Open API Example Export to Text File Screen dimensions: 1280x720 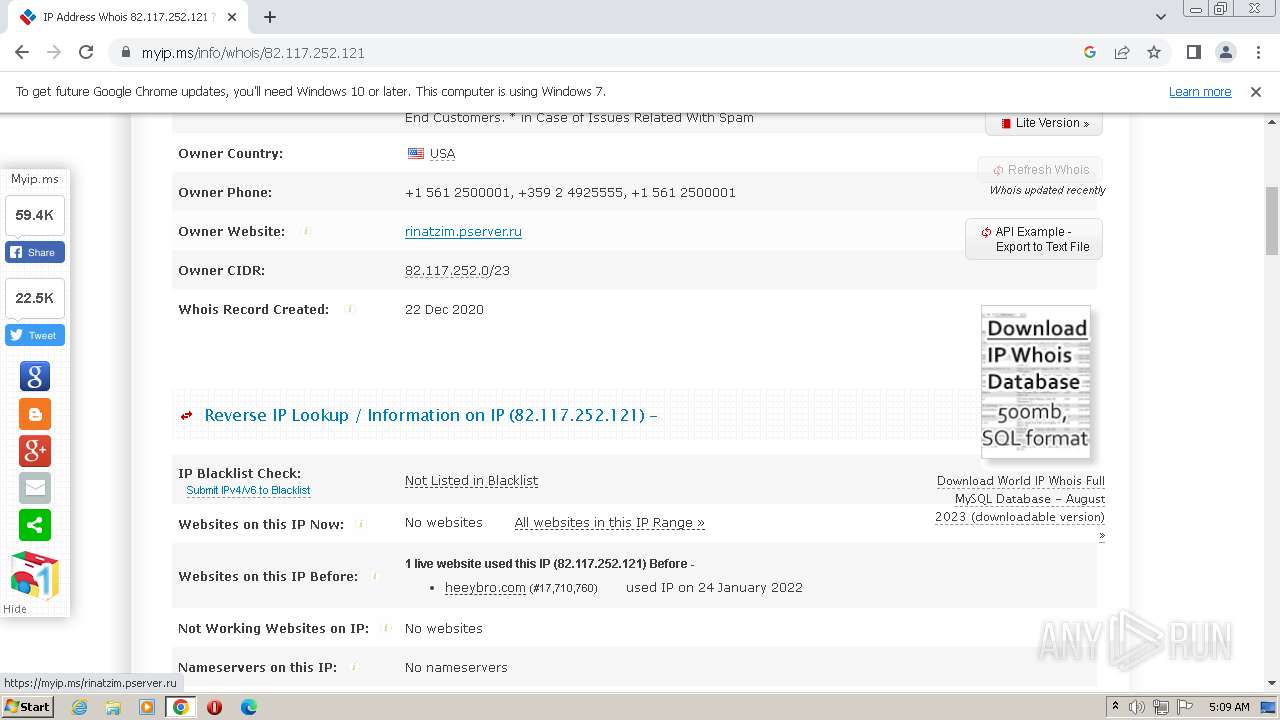coord(1034,239)
